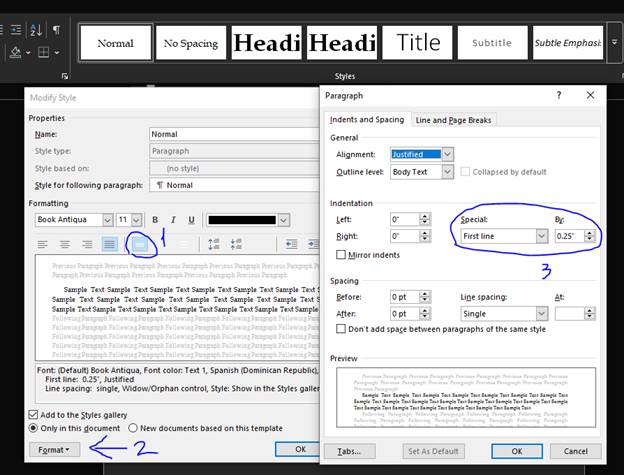Toggle Italic formatting in Modify Style
Screen dimensions: 624x475
coord(173,220)
